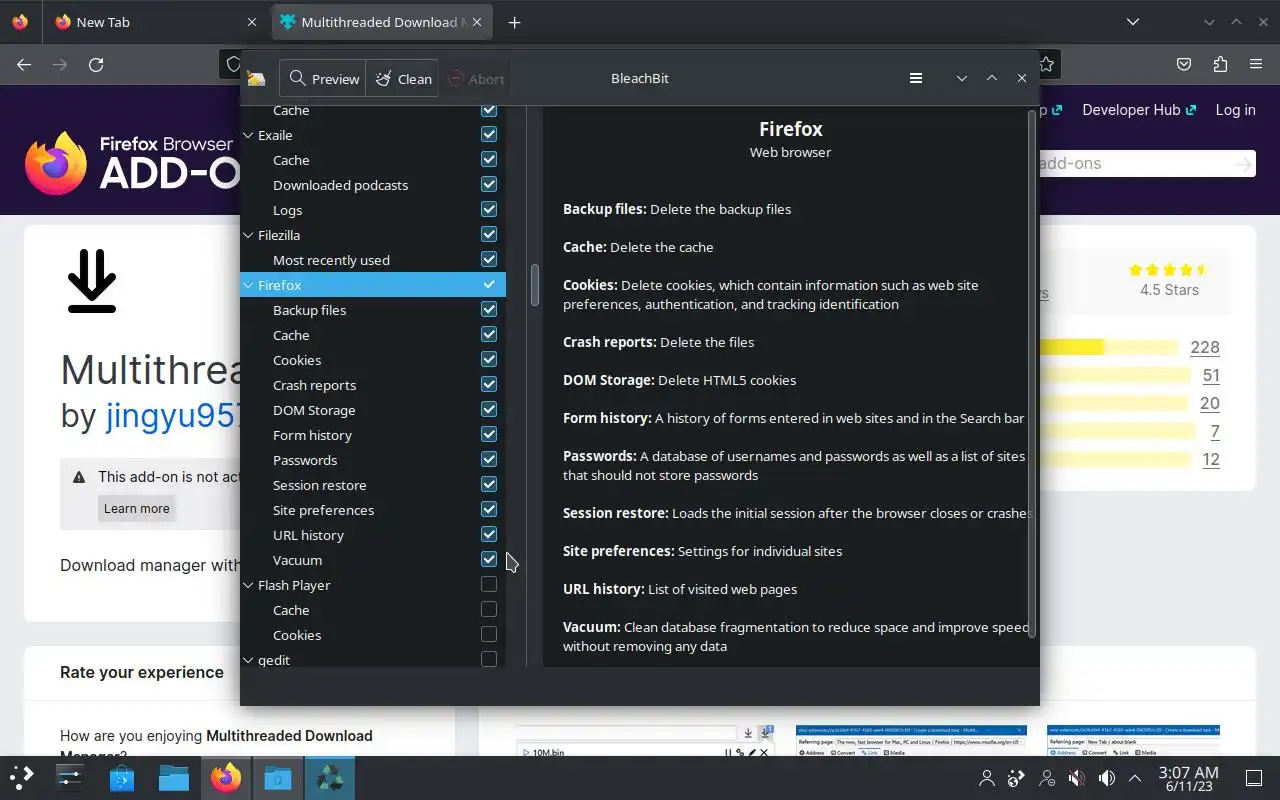Switch to Firefox in the taskbar
Viewport: 1280px width, 800px height.
coord(226,777)
